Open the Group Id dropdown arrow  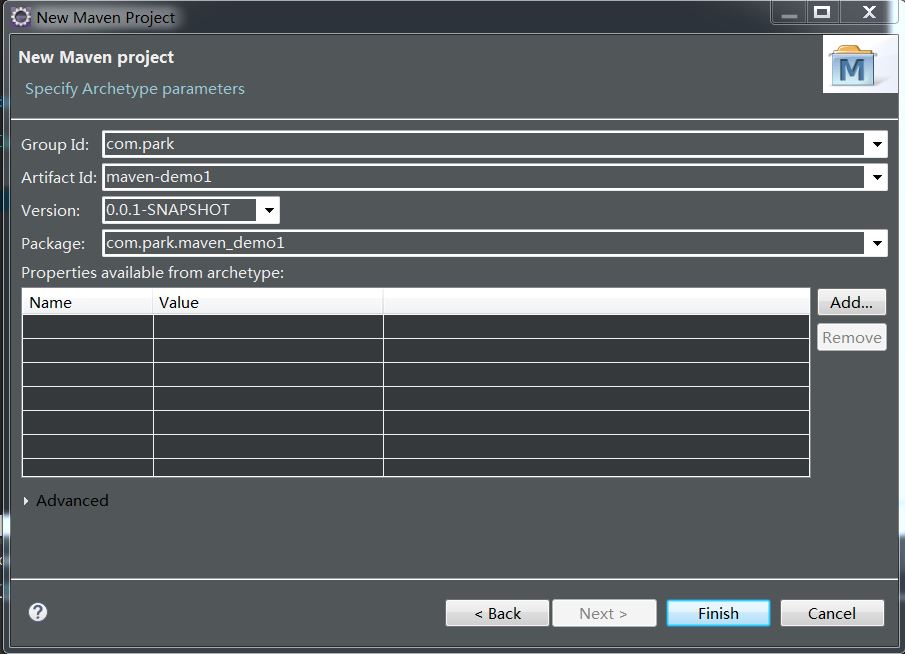point(877,144)
